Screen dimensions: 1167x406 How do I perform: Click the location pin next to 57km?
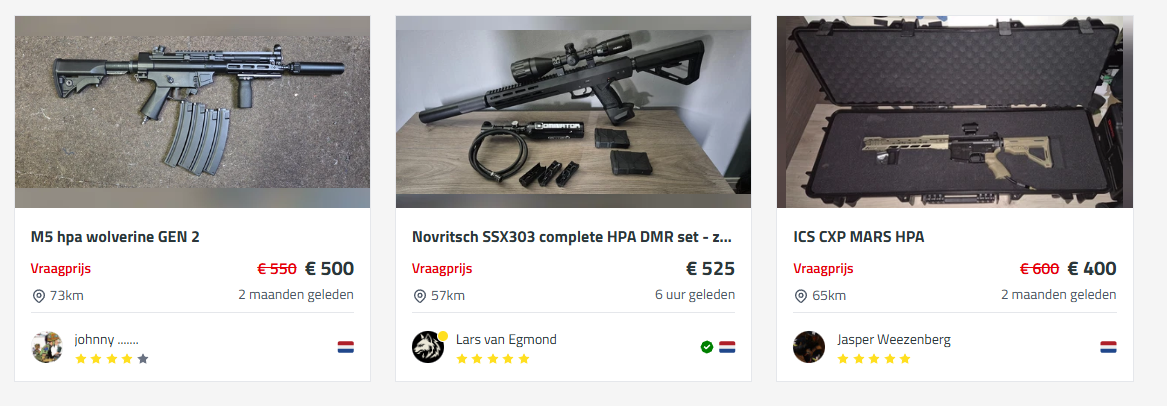tap(420, 296)
